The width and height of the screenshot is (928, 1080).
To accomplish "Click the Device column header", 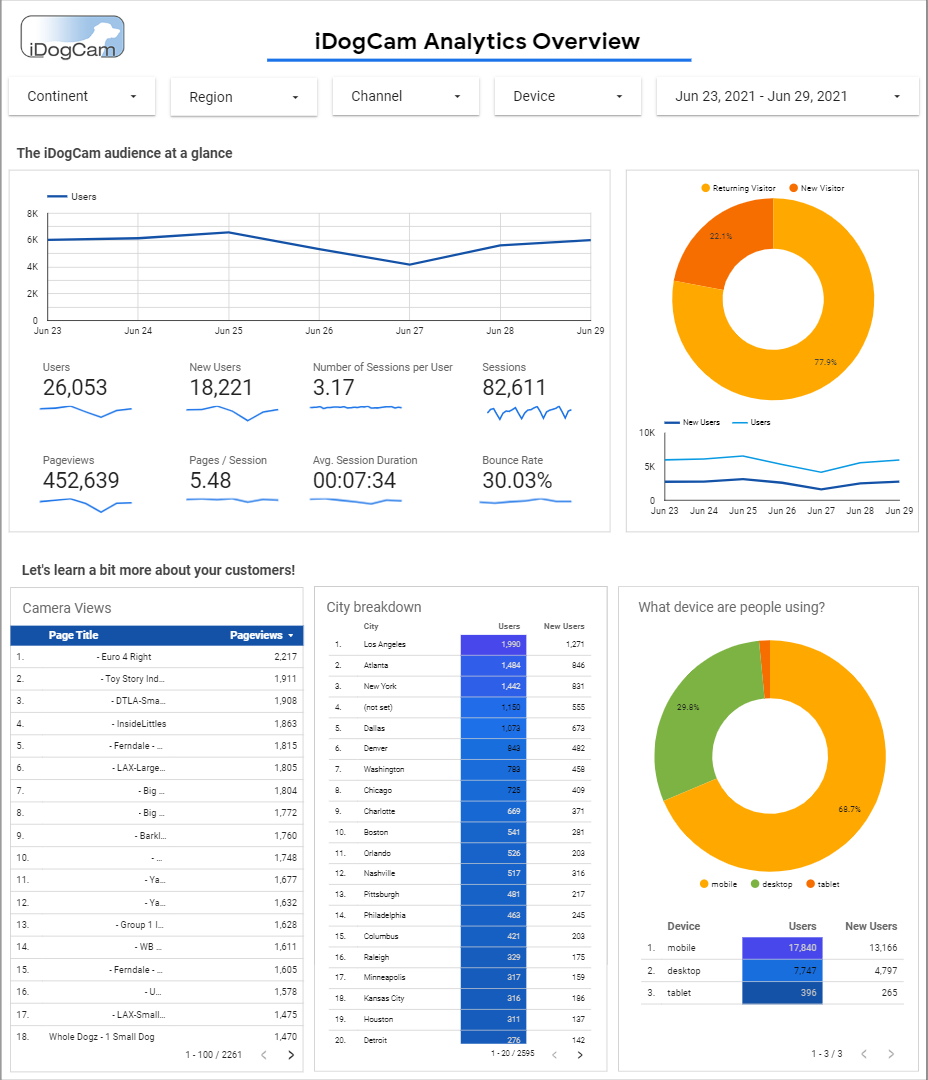I will coord(683,926).
